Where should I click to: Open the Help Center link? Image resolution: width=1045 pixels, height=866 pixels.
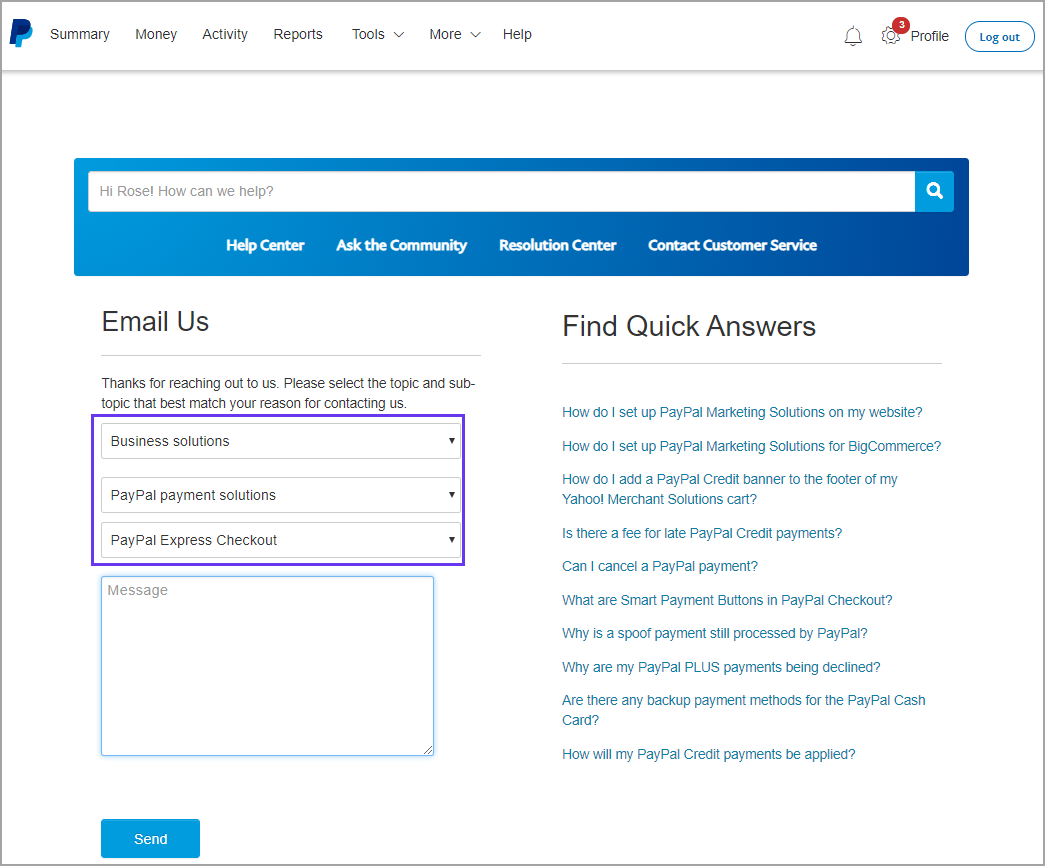click(x=265, y=245)
